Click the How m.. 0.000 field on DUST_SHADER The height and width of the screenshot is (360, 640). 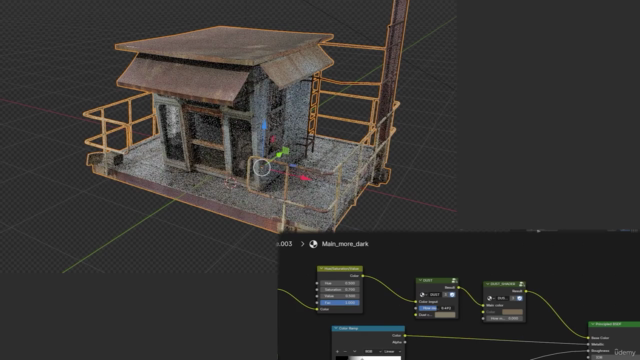tap(504, 318)
